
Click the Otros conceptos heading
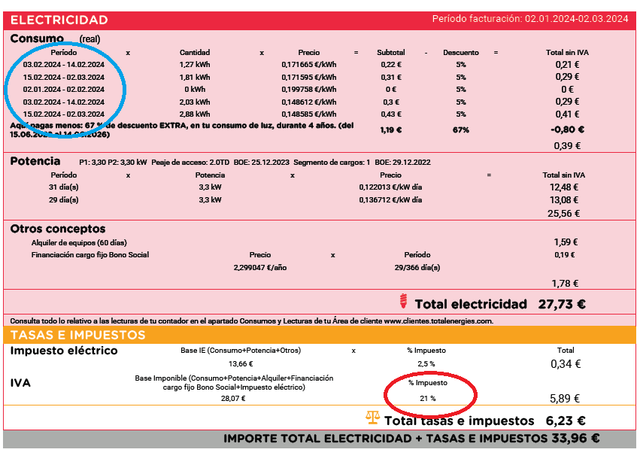[58, 229]
